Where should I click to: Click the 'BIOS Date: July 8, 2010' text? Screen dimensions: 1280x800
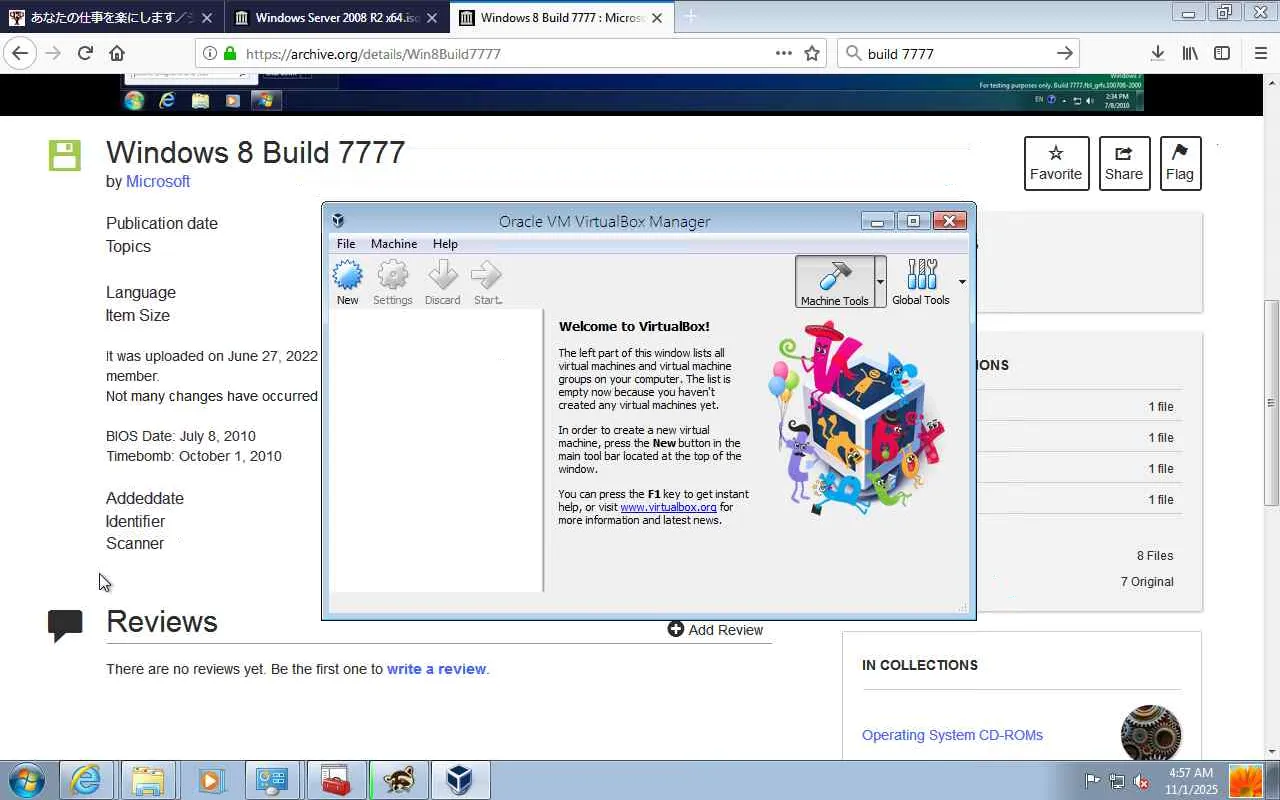(181, 436)
